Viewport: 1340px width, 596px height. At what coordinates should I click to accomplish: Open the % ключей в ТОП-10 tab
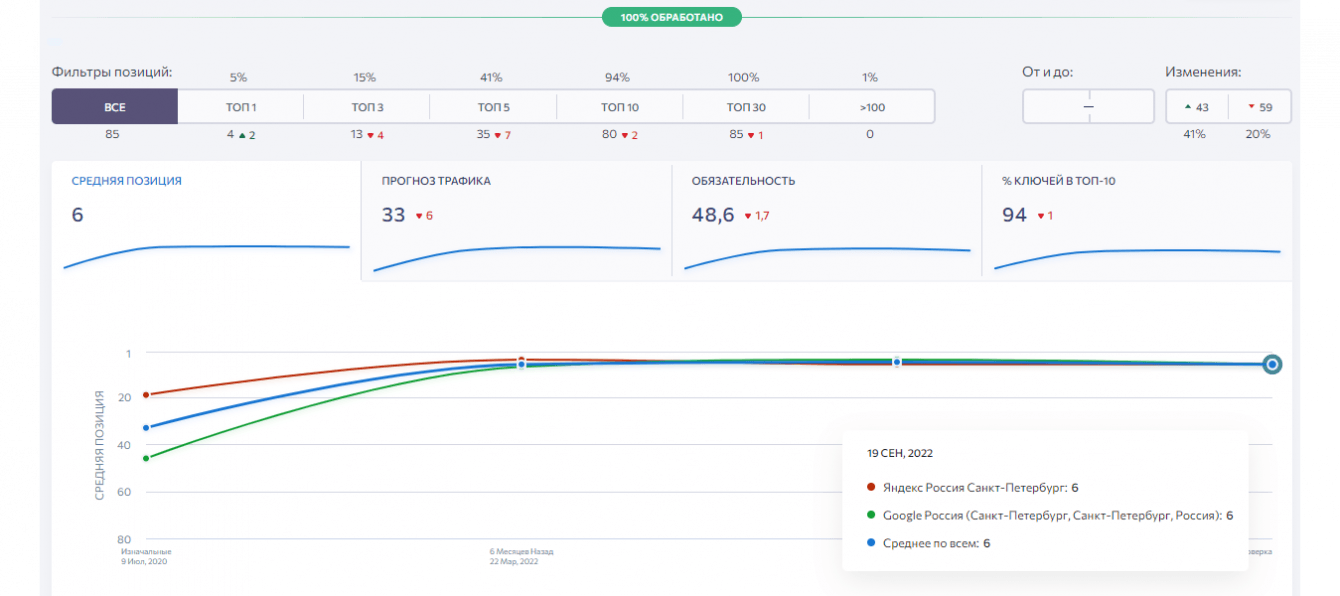coord(1136,220)
